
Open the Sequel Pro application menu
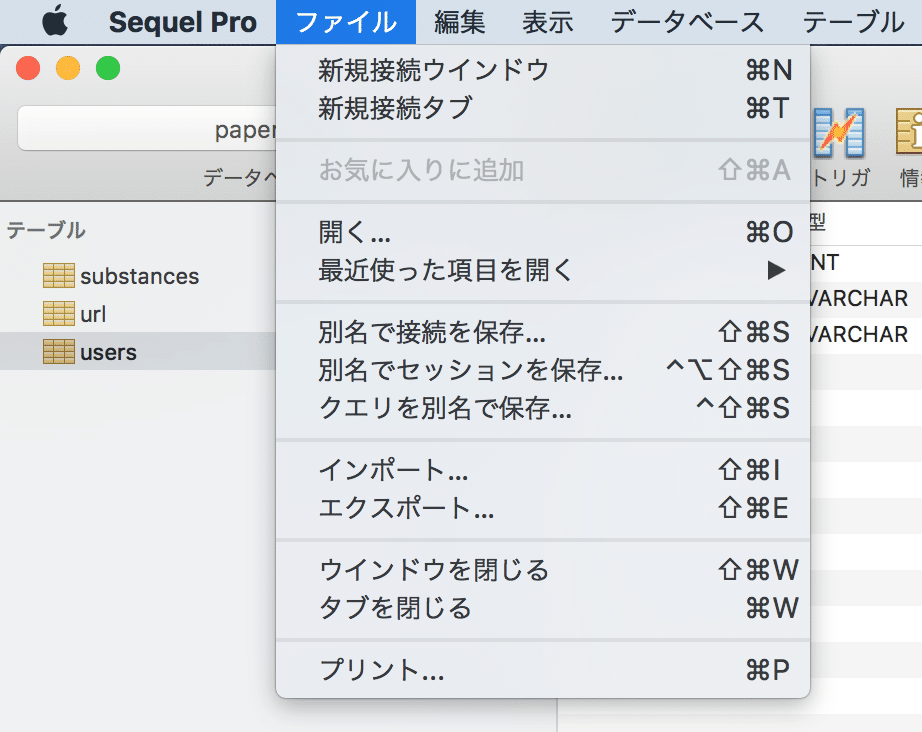182,22
